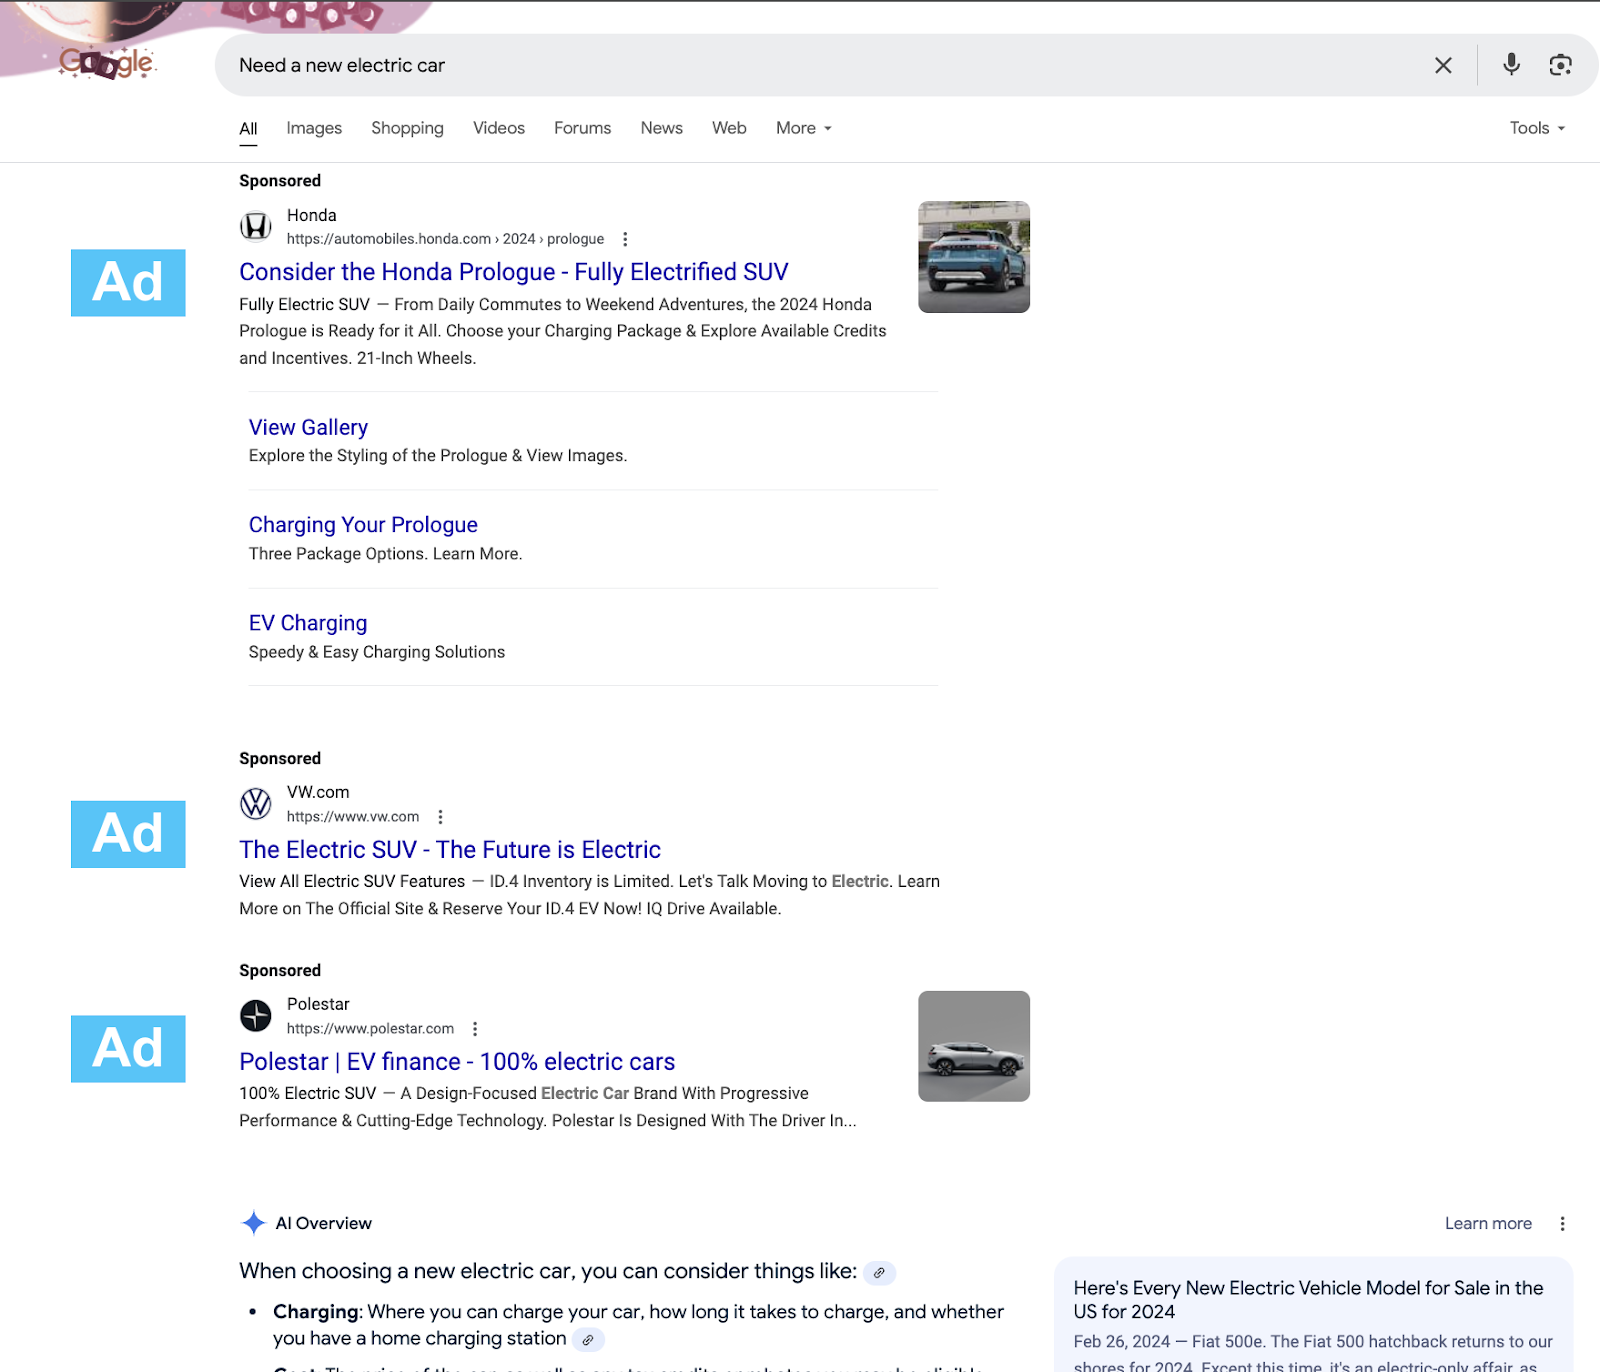This screenshot has width=1600, height=1372.
Task: Start voice search with the microphone icon
Action: [x=1511, y=65]
